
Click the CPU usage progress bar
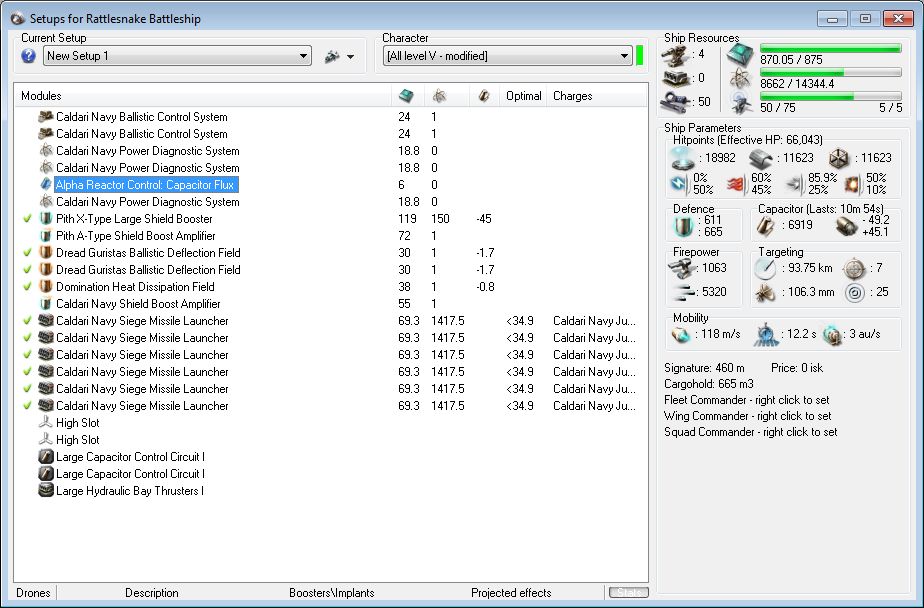pyautogui.click(x=831, y=47)
